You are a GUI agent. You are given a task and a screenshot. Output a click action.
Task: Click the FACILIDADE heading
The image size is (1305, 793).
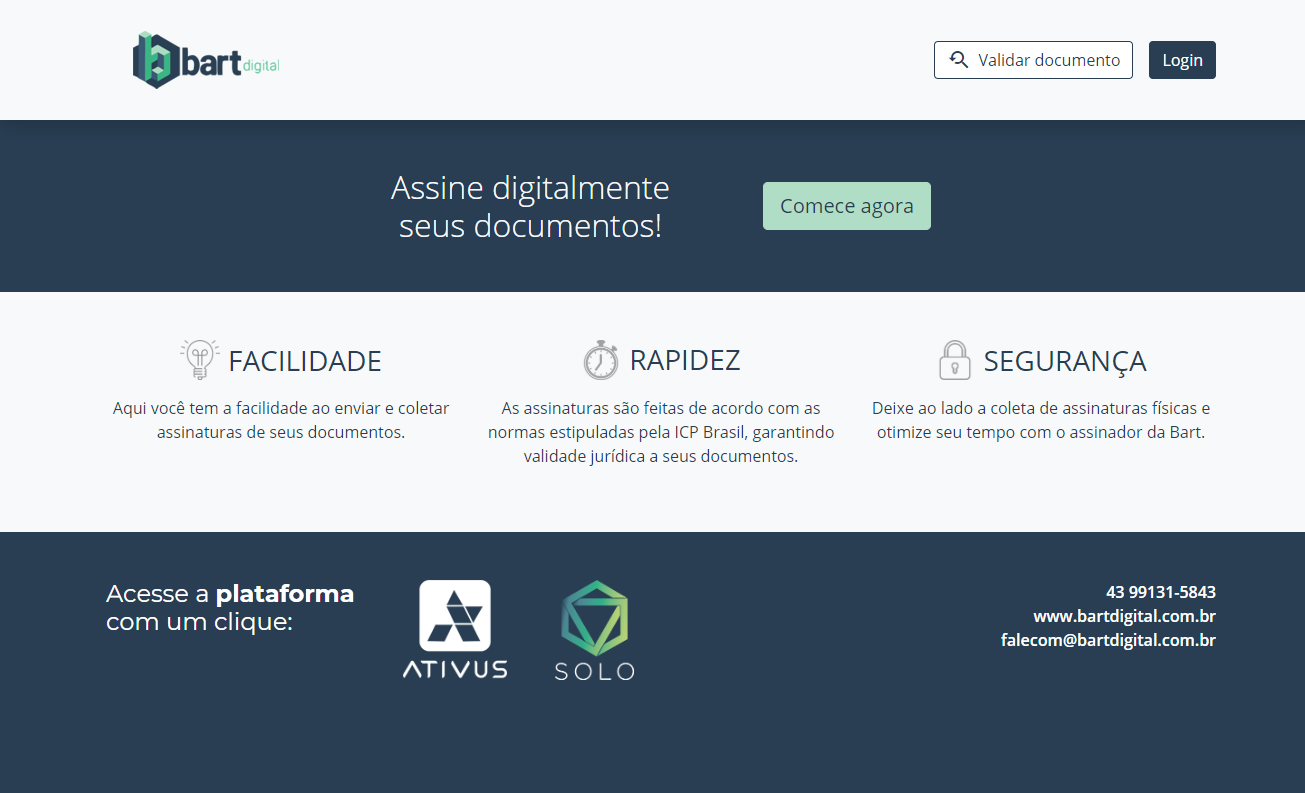305,361
